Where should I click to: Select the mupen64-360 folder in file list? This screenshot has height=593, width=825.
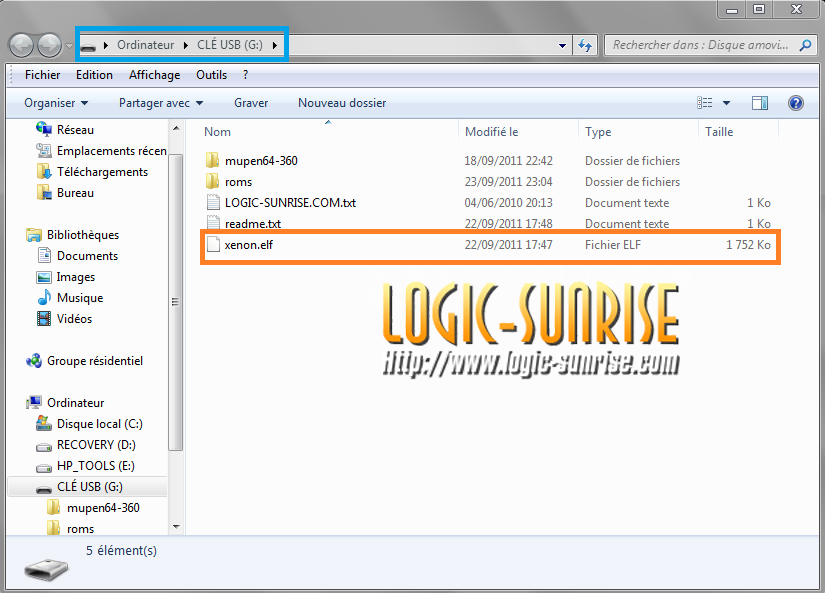click(261, 161)
